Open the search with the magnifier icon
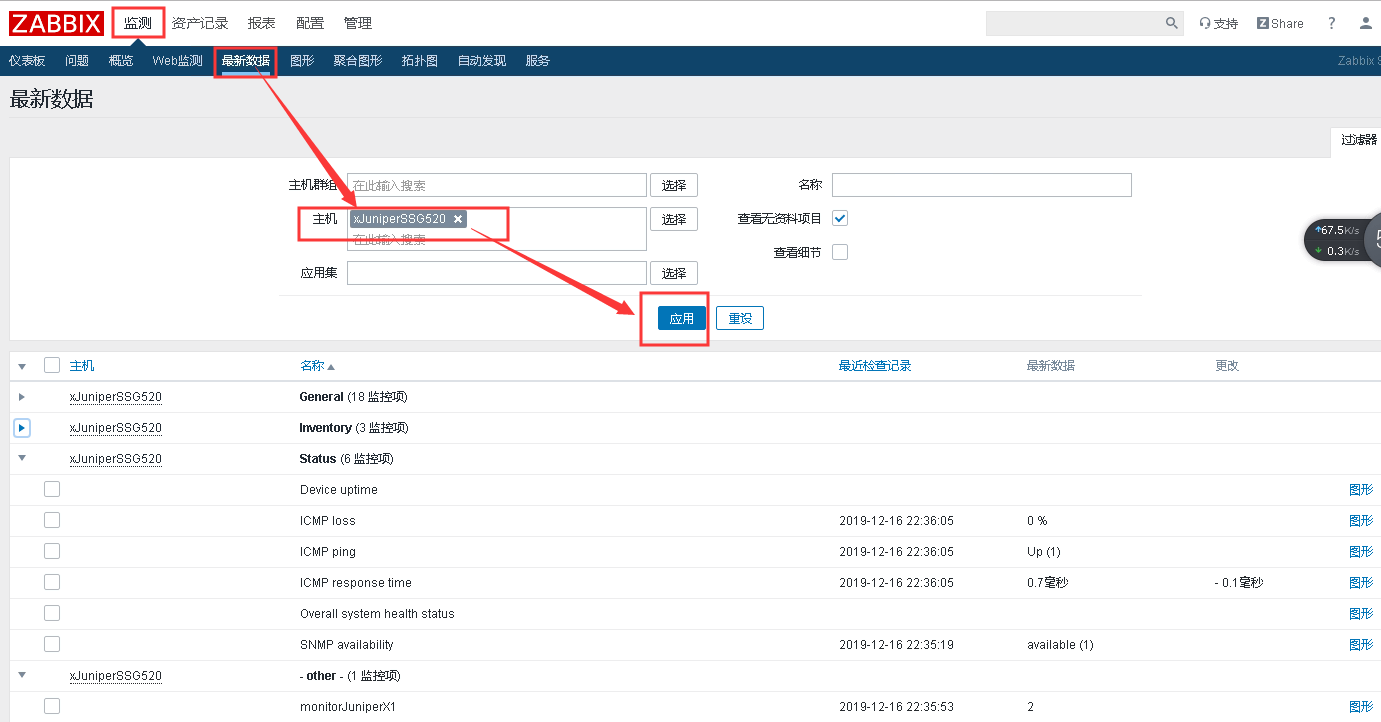The image size is (1381, 722). pyautogui.click(x=1171, y=22)
